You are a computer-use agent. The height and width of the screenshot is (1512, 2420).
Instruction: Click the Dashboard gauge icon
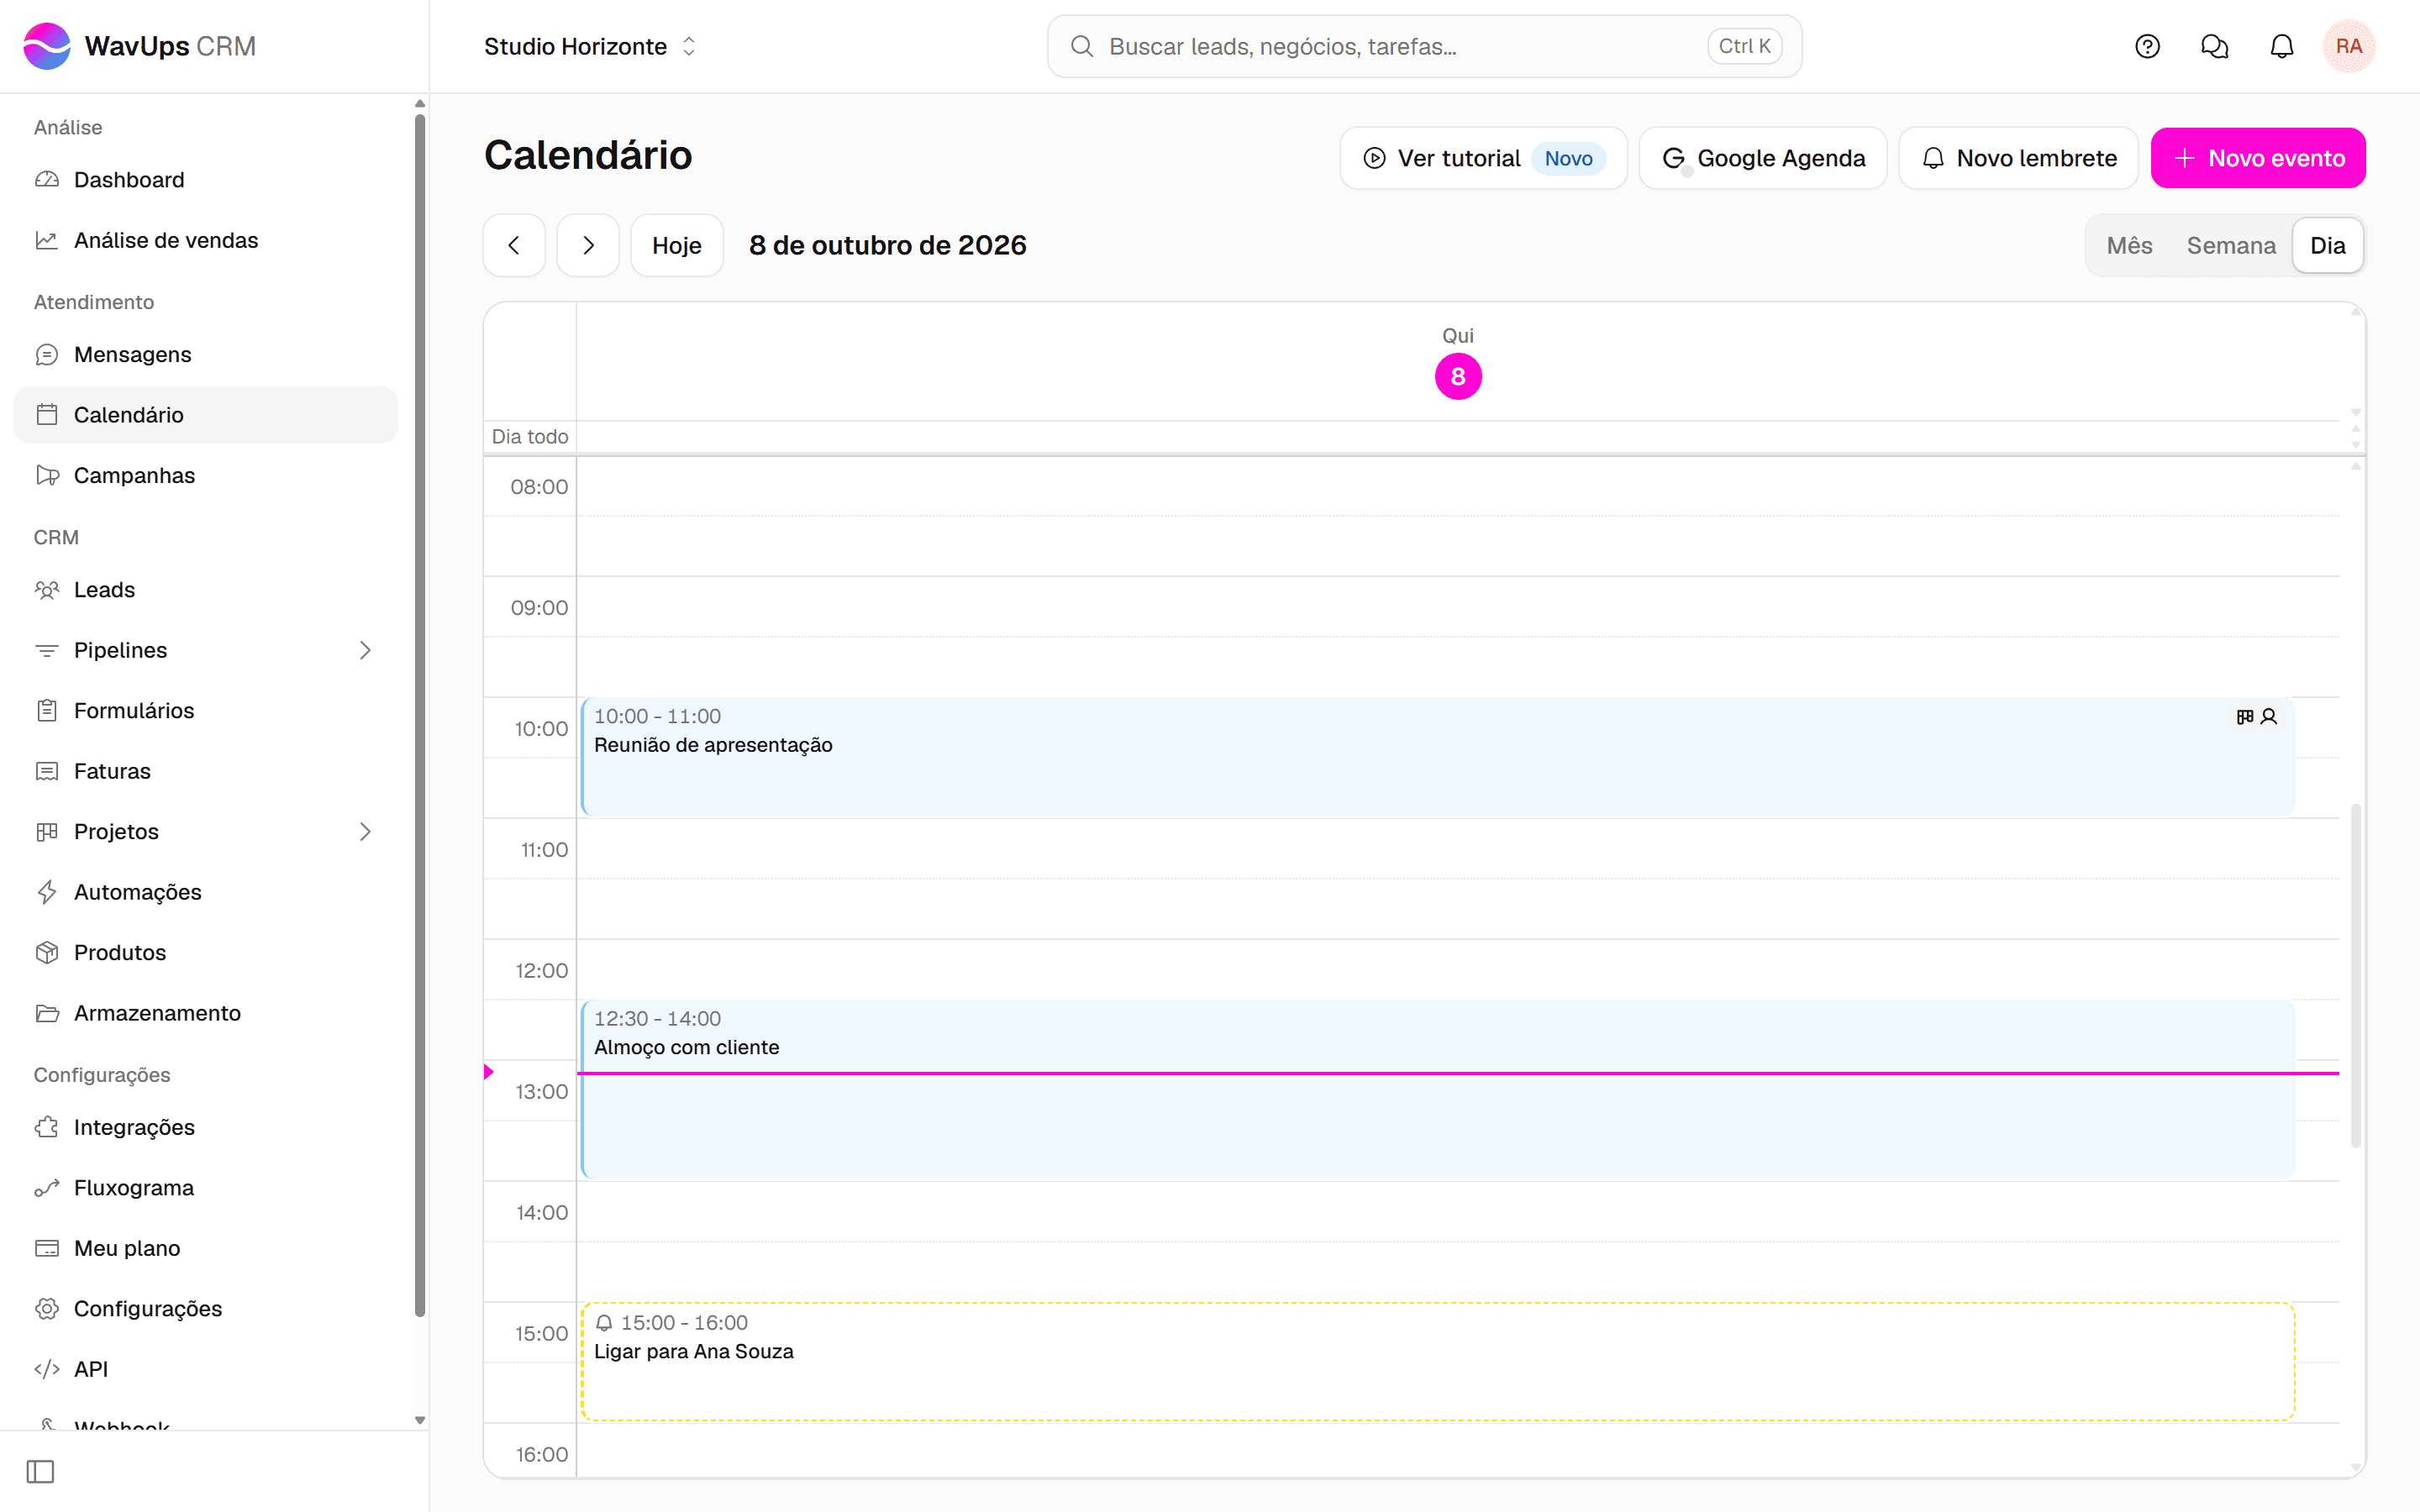[47, 180]
